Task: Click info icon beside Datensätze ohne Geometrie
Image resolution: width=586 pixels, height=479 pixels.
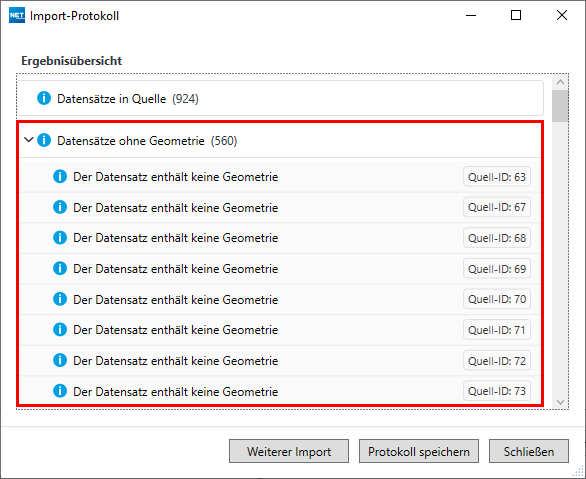Action: point(44,140)
